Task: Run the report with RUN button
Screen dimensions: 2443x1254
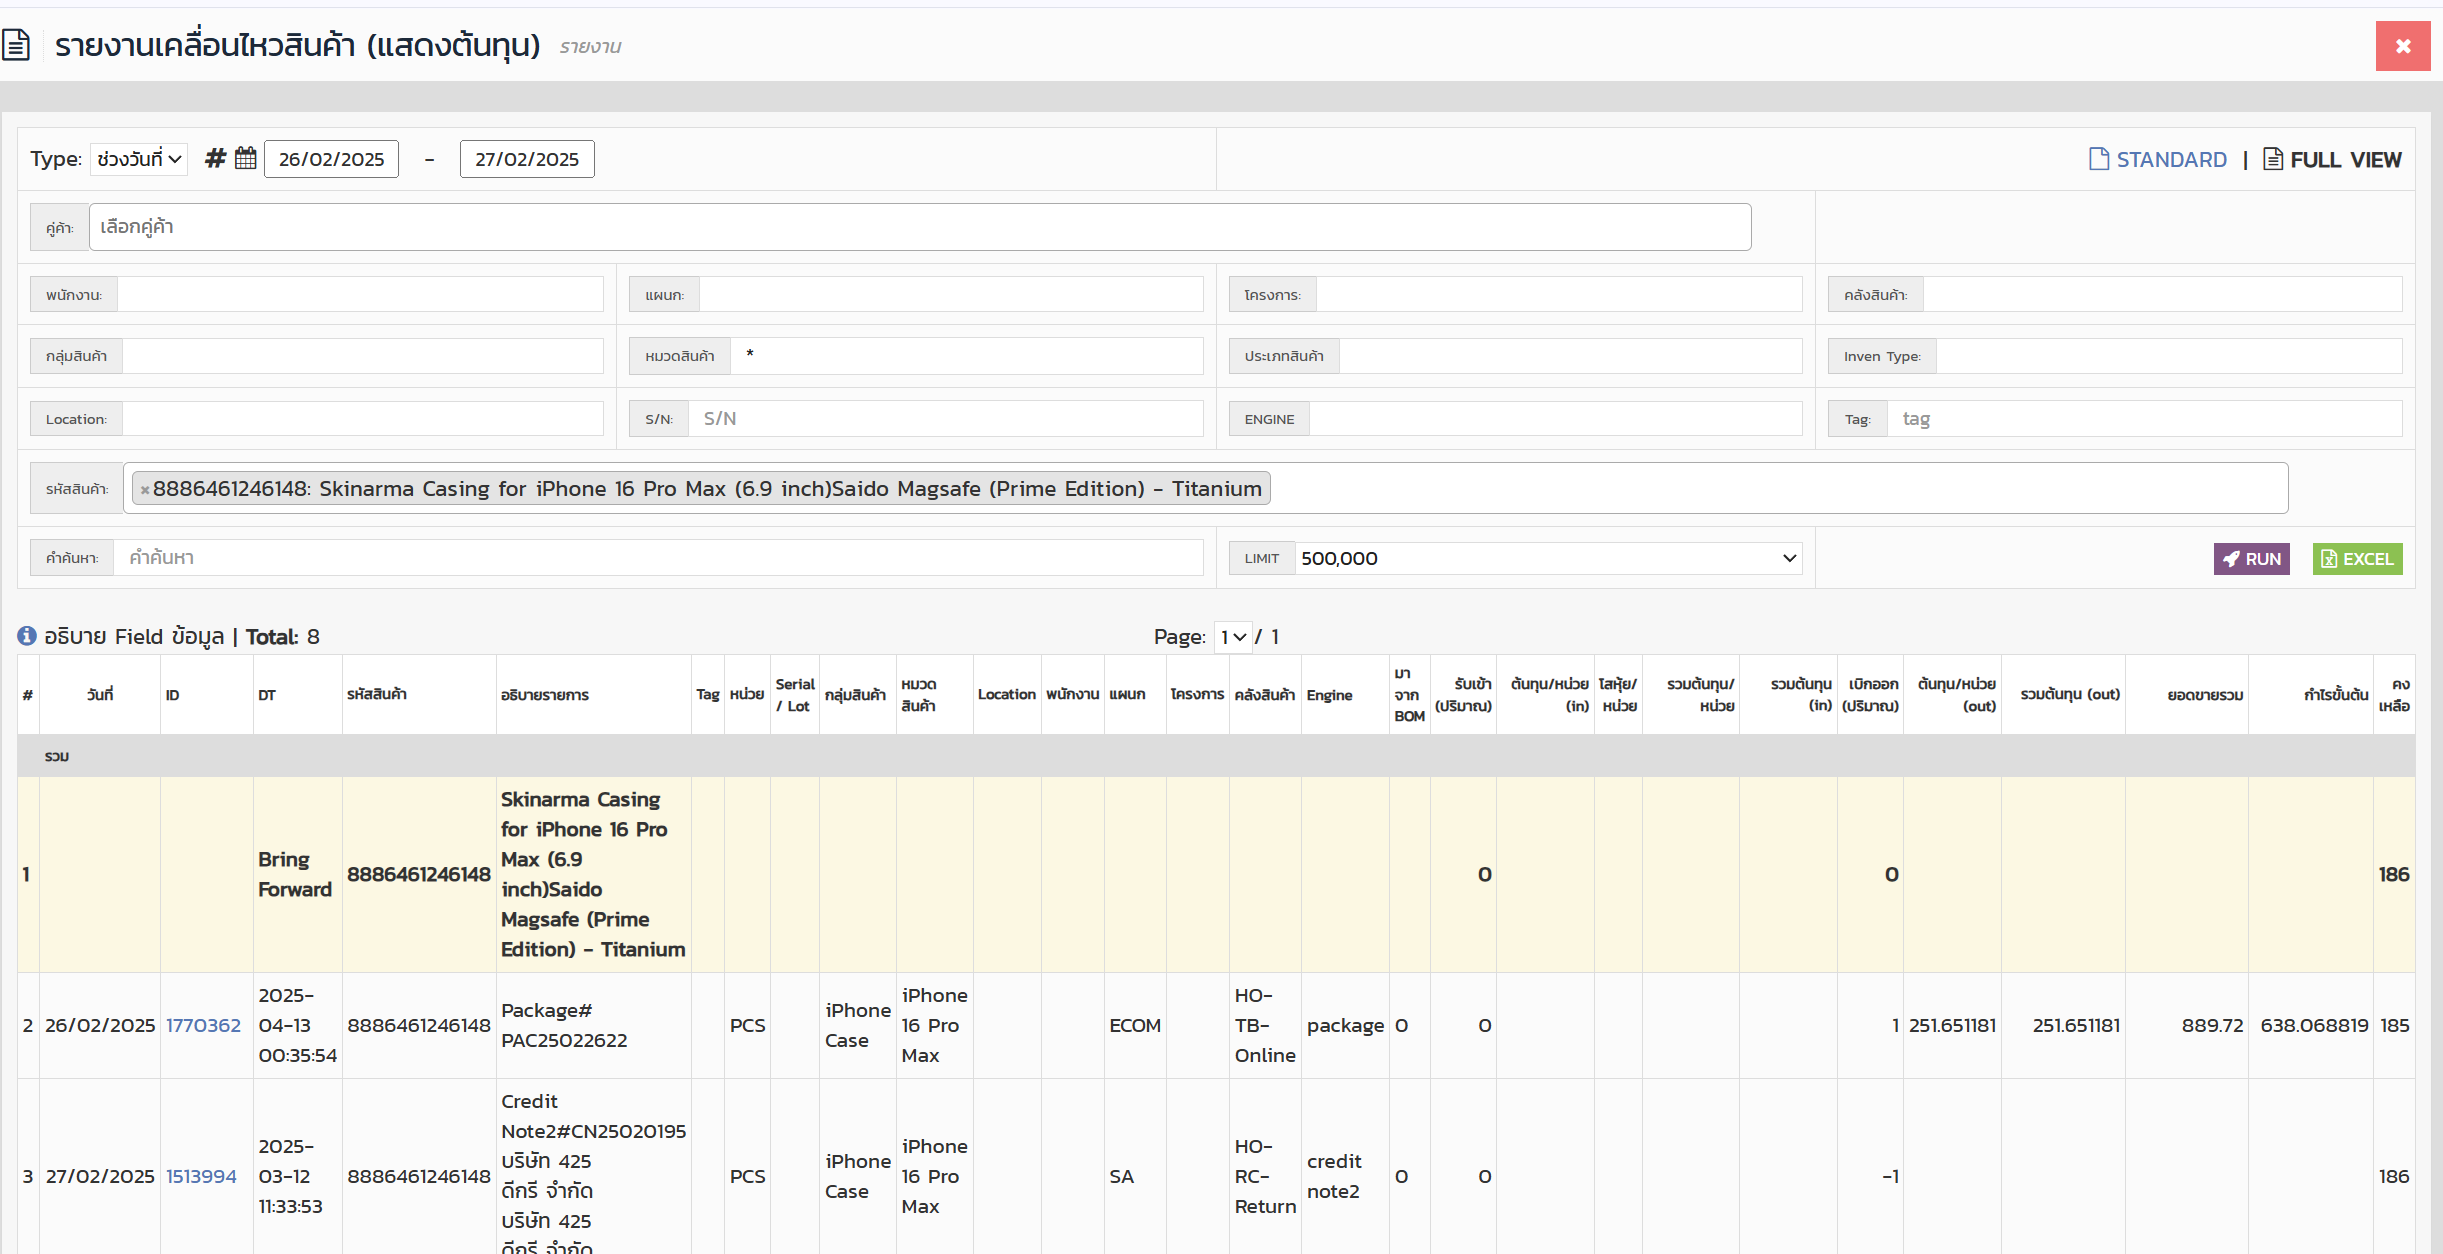Action: [x=2251, y=559]
